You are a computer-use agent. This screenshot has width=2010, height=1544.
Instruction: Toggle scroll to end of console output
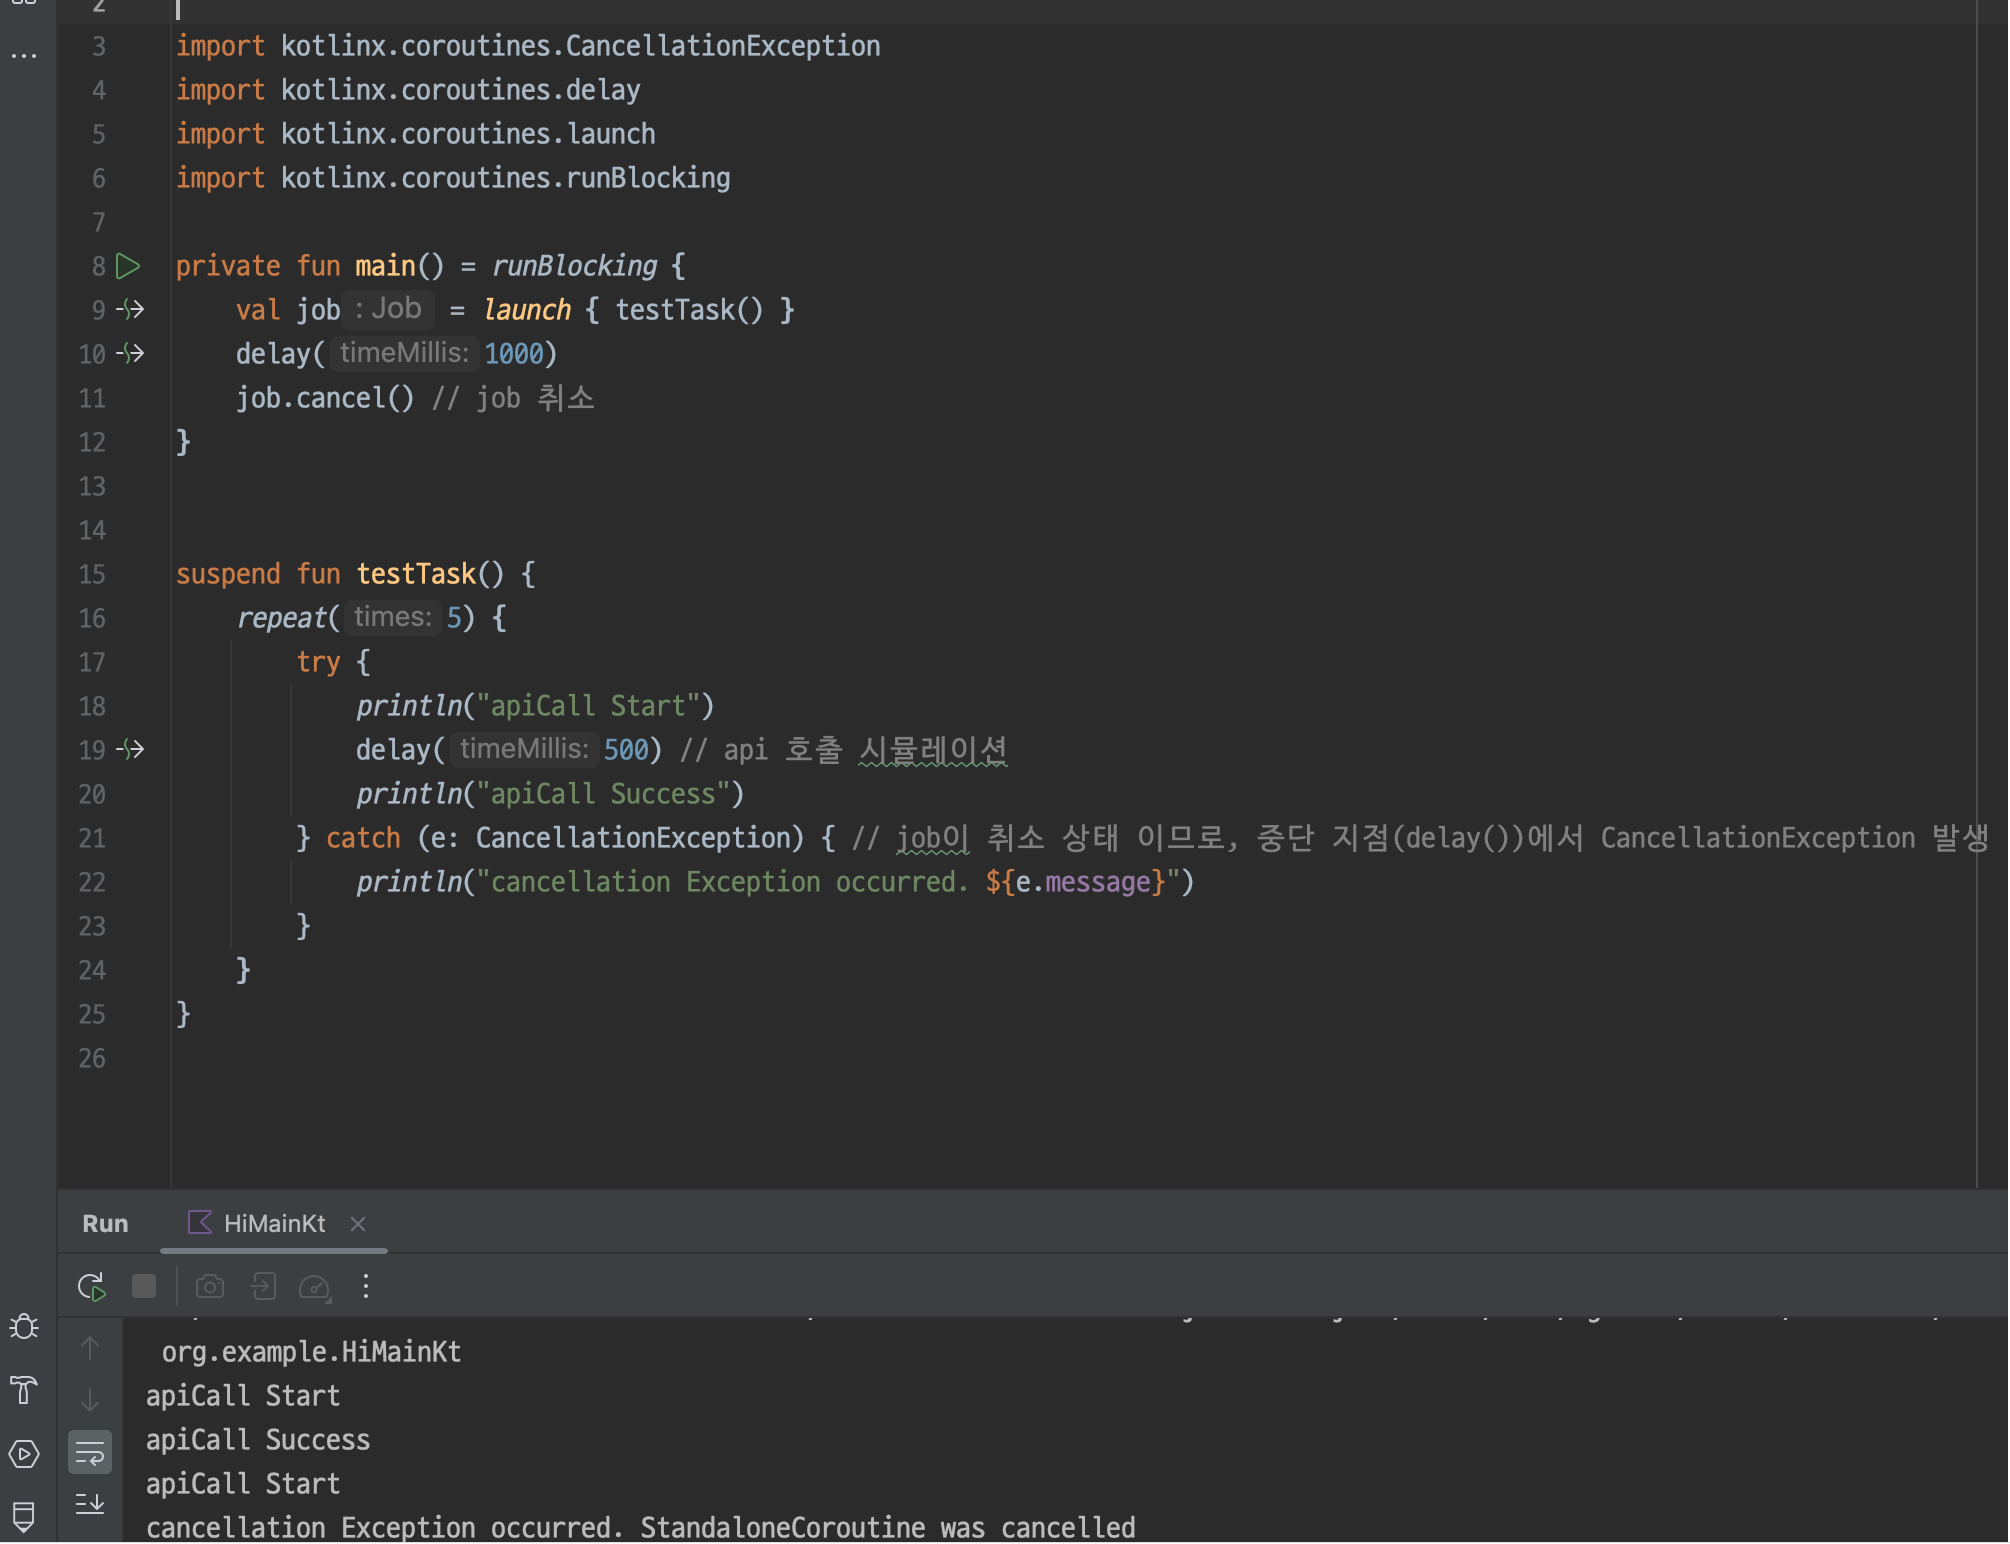pos(90,1503)
